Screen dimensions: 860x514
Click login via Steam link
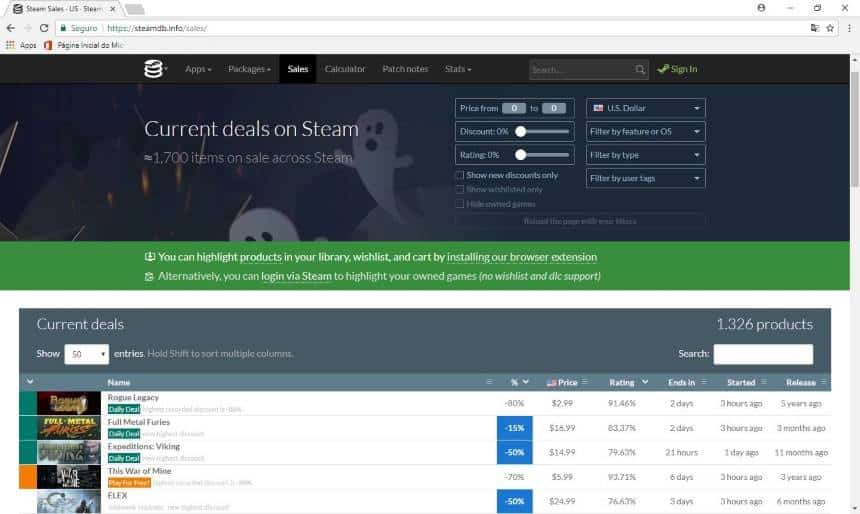[x=296, y=276]
